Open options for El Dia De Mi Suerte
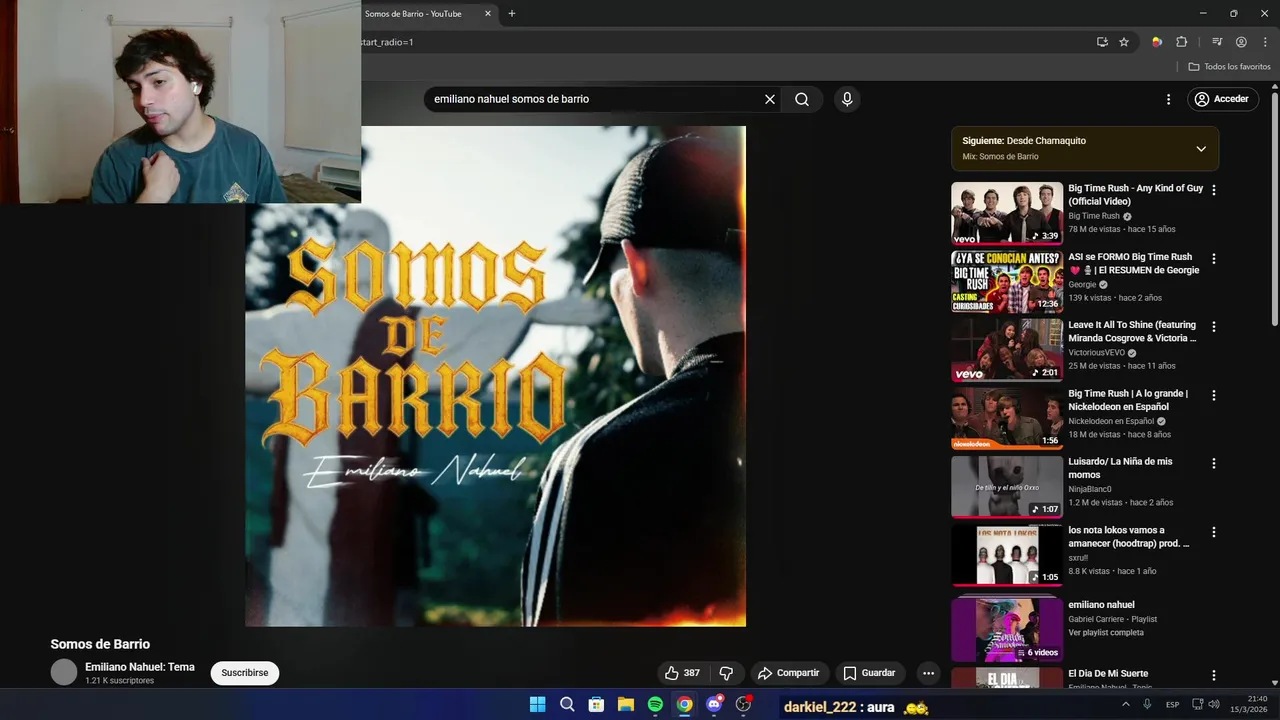 point(1214,676)
